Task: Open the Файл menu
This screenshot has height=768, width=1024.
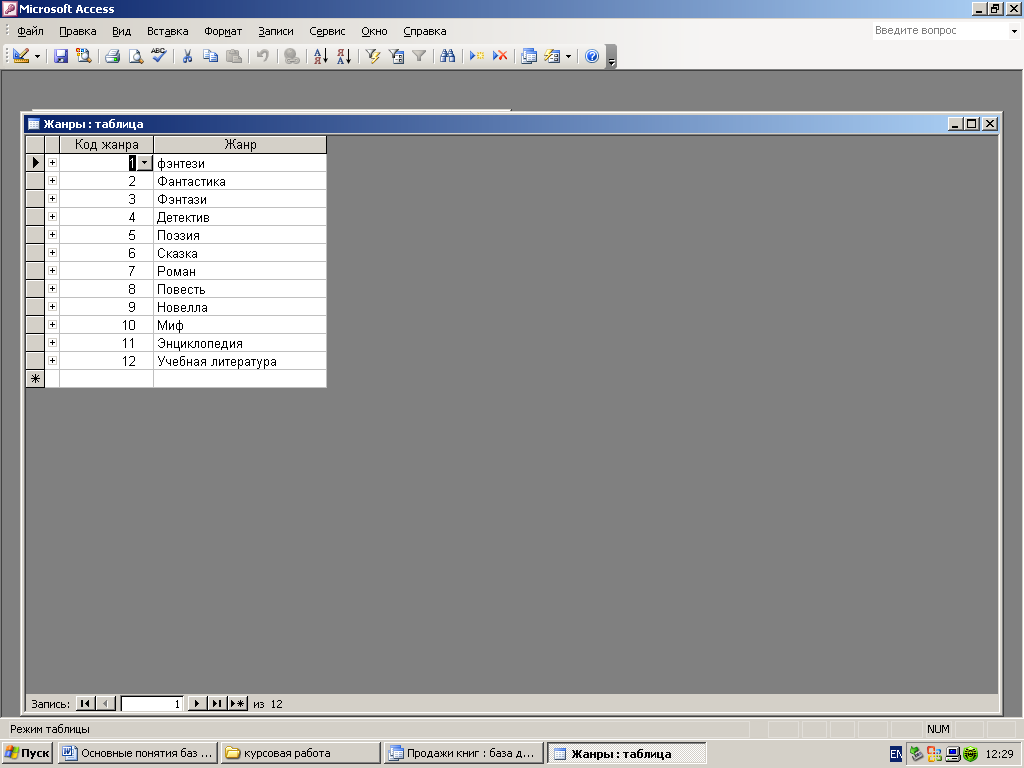Action: pos(30,31)
